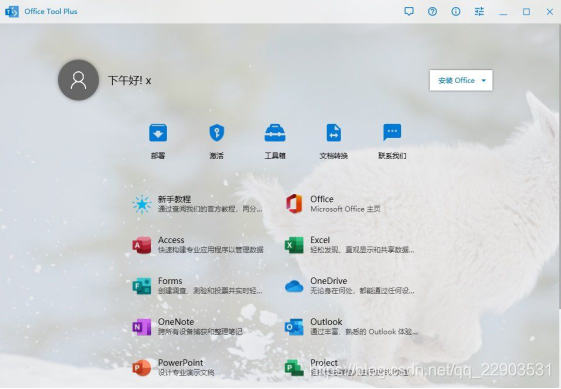Click the Office Tool Plus title text
The image size is (561, 389).
click(51, 11)
